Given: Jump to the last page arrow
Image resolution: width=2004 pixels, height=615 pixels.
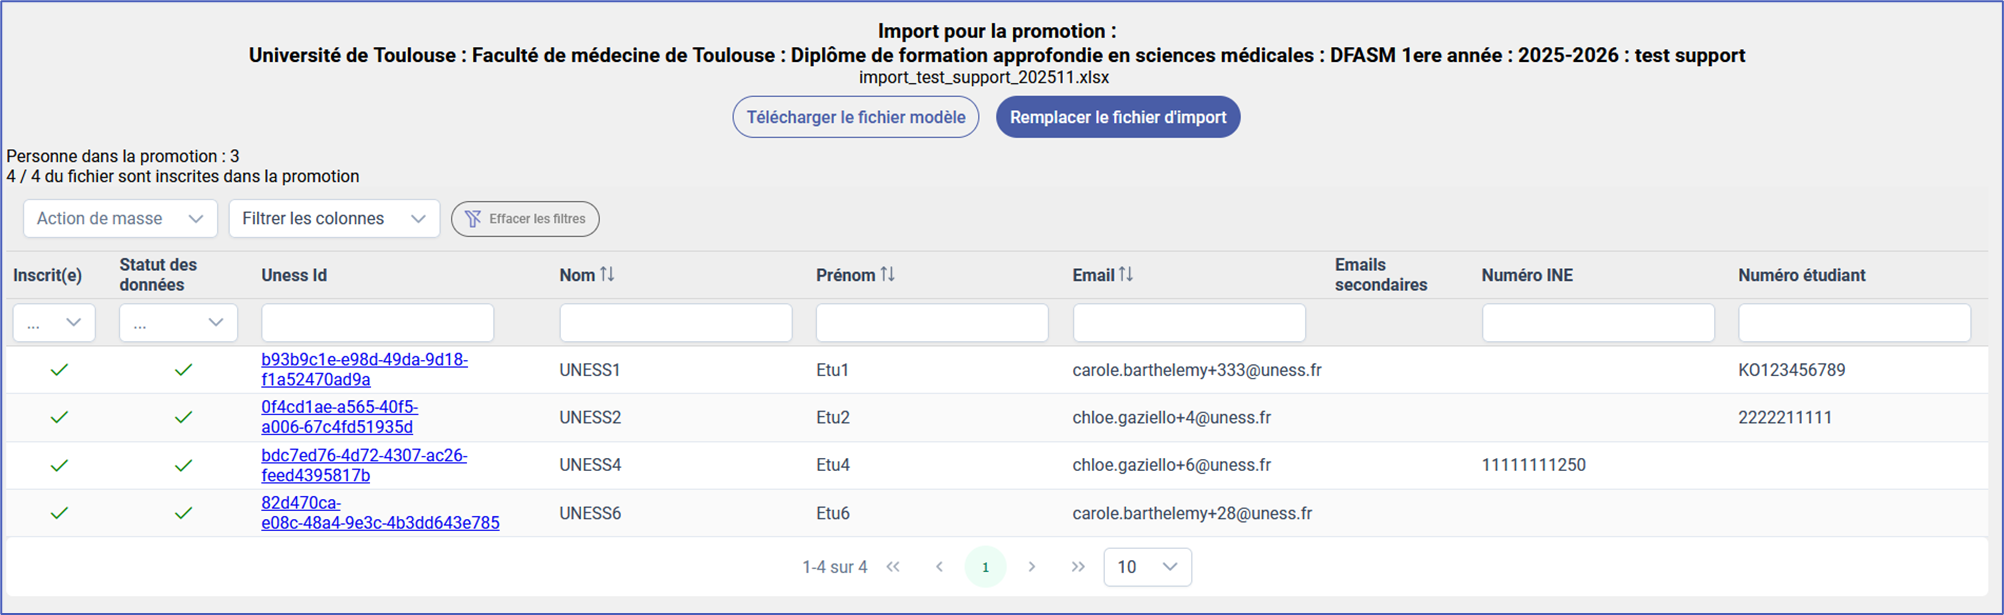Looking at the screenshot, I should [1077, 567].
